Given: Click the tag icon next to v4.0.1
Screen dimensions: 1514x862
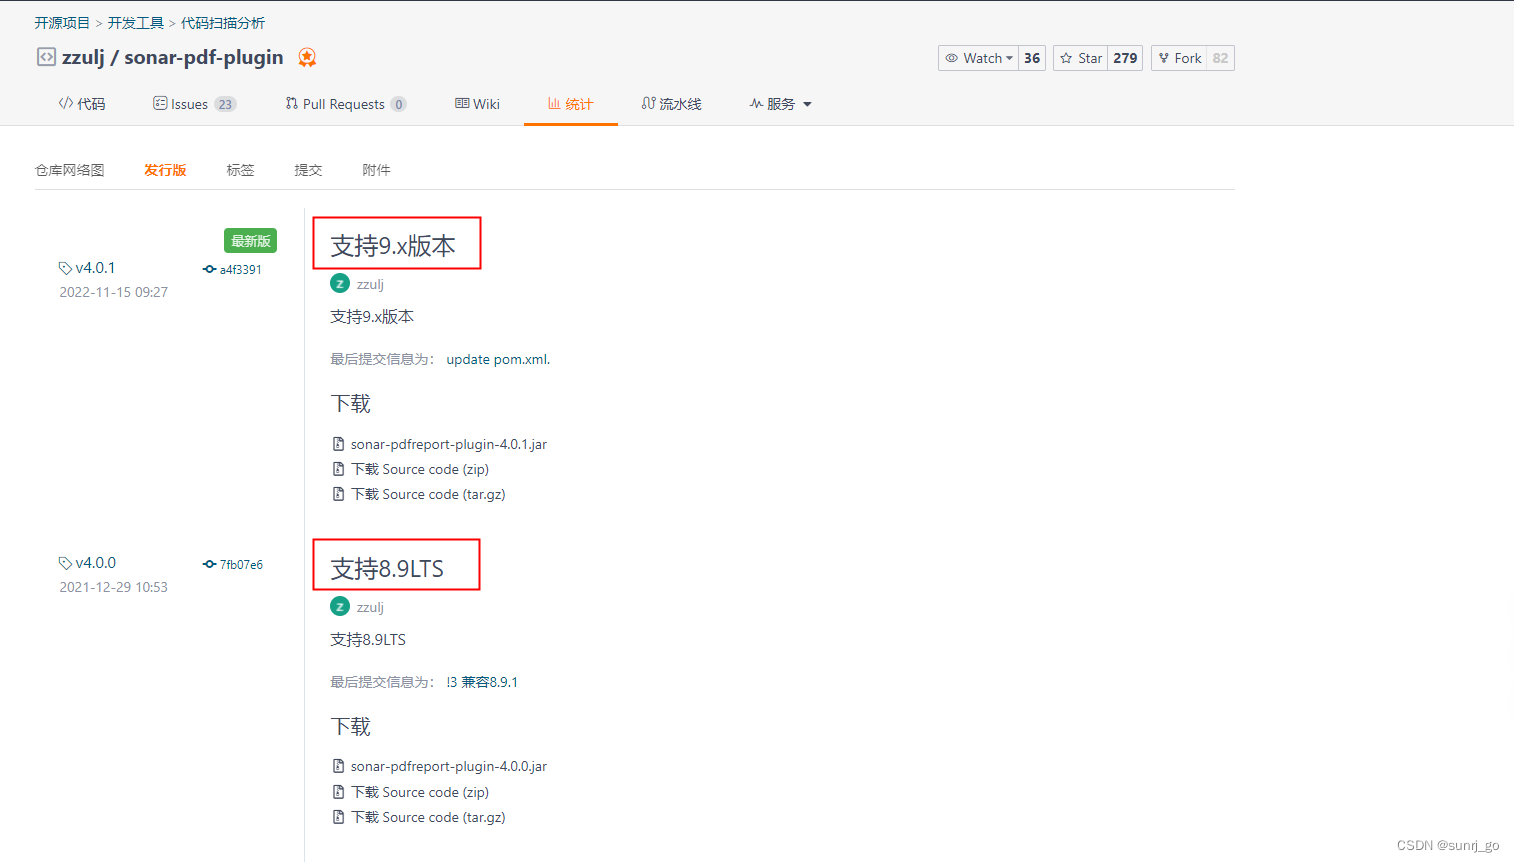Looking at the screenshot, I should coord(65,268).
